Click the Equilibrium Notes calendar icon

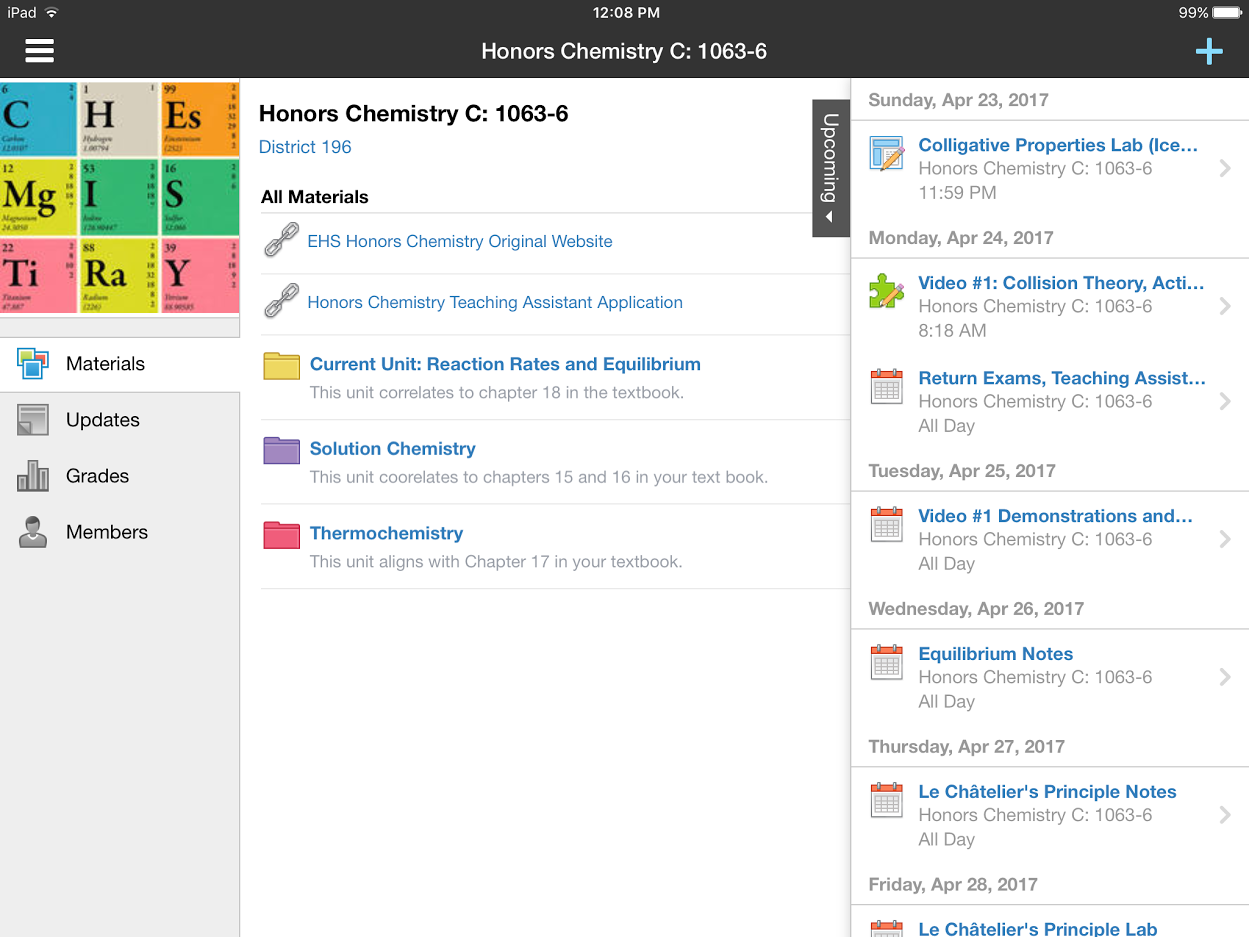click(887, 662)
